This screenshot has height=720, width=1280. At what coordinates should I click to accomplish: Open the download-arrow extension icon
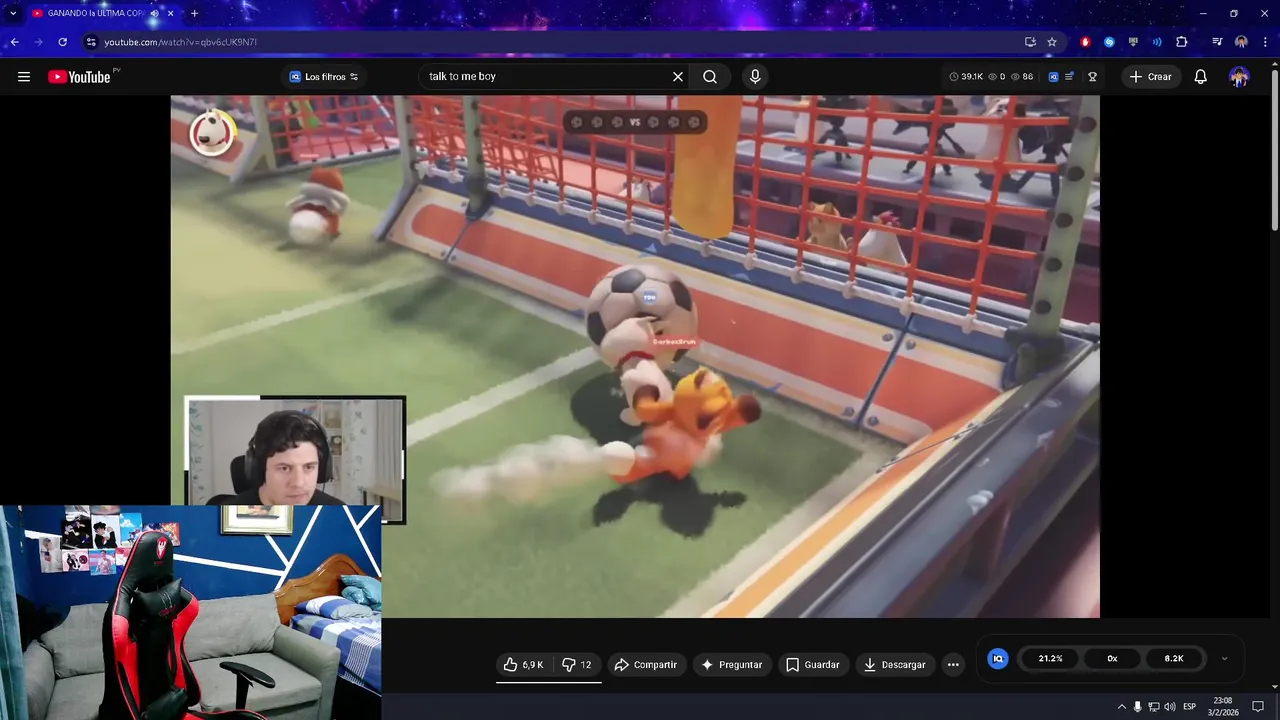tap(1133, 42)
